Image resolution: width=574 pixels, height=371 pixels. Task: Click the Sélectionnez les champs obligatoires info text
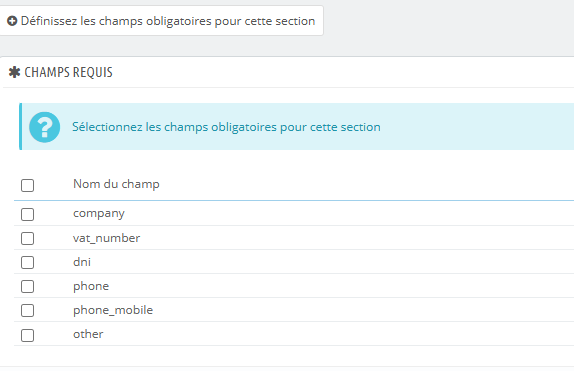pyautogui.click(x=226, y=127)
